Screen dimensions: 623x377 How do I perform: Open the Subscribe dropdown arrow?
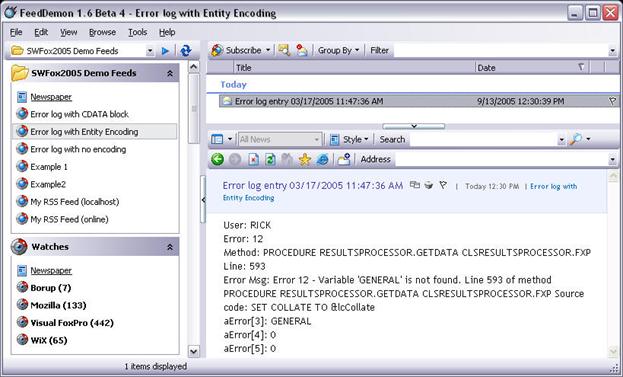coord(268,50)
